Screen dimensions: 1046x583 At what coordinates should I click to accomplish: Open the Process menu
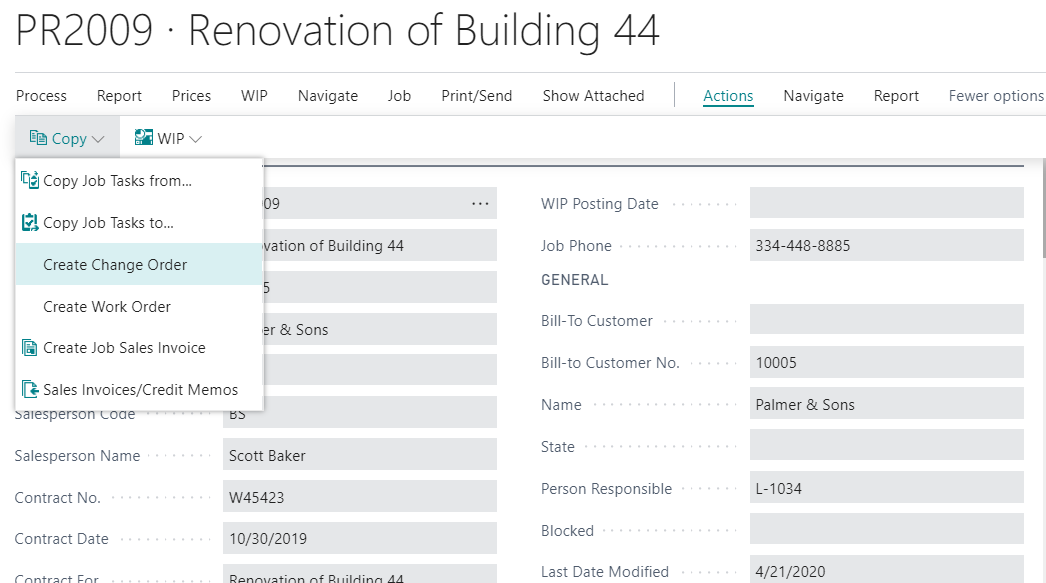pos(41,96)
